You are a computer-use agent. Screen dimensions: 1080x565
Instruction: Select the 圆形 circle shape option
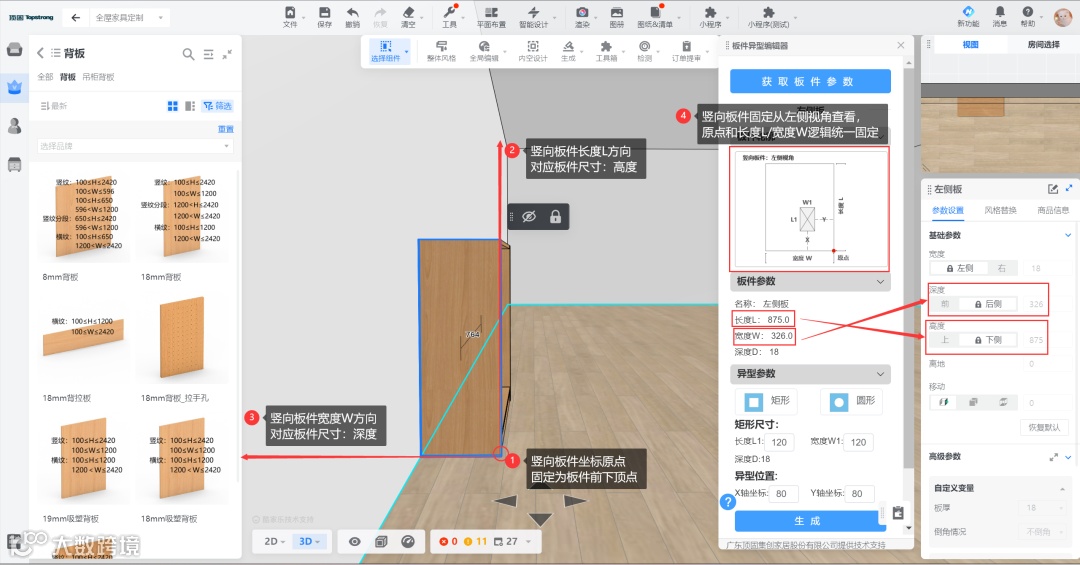coord(852,401)
